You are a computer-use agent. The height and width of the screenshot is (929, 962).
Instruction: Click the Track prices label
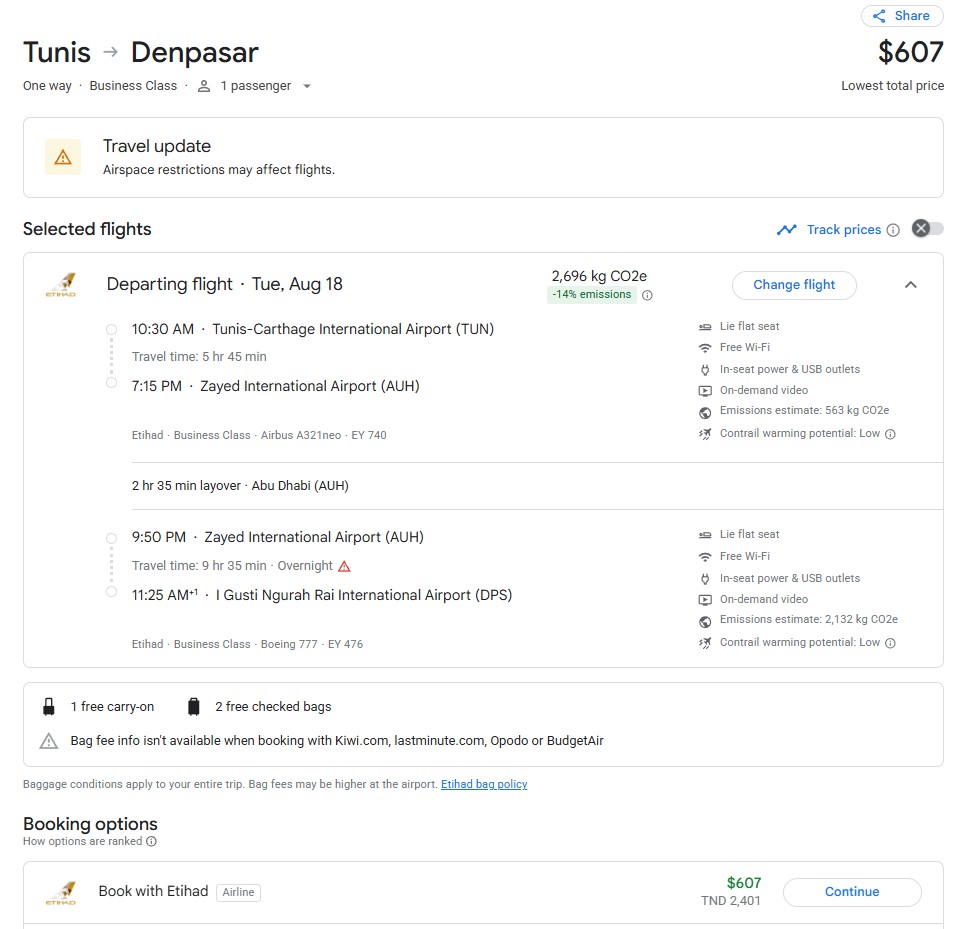[844, 229]
